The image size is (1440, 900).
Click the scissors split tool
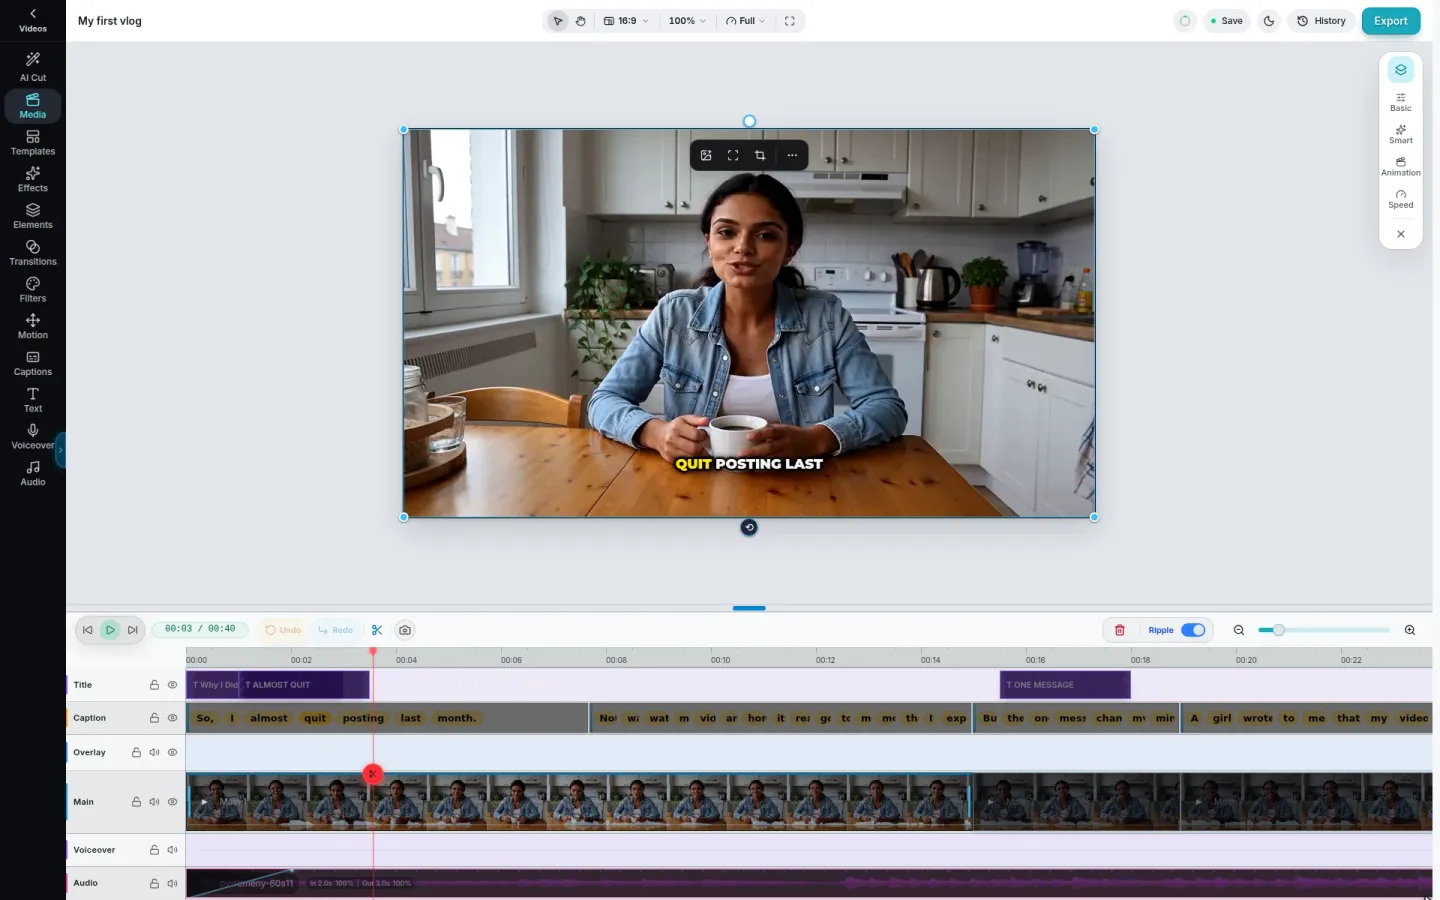click(x=377, y=630)
